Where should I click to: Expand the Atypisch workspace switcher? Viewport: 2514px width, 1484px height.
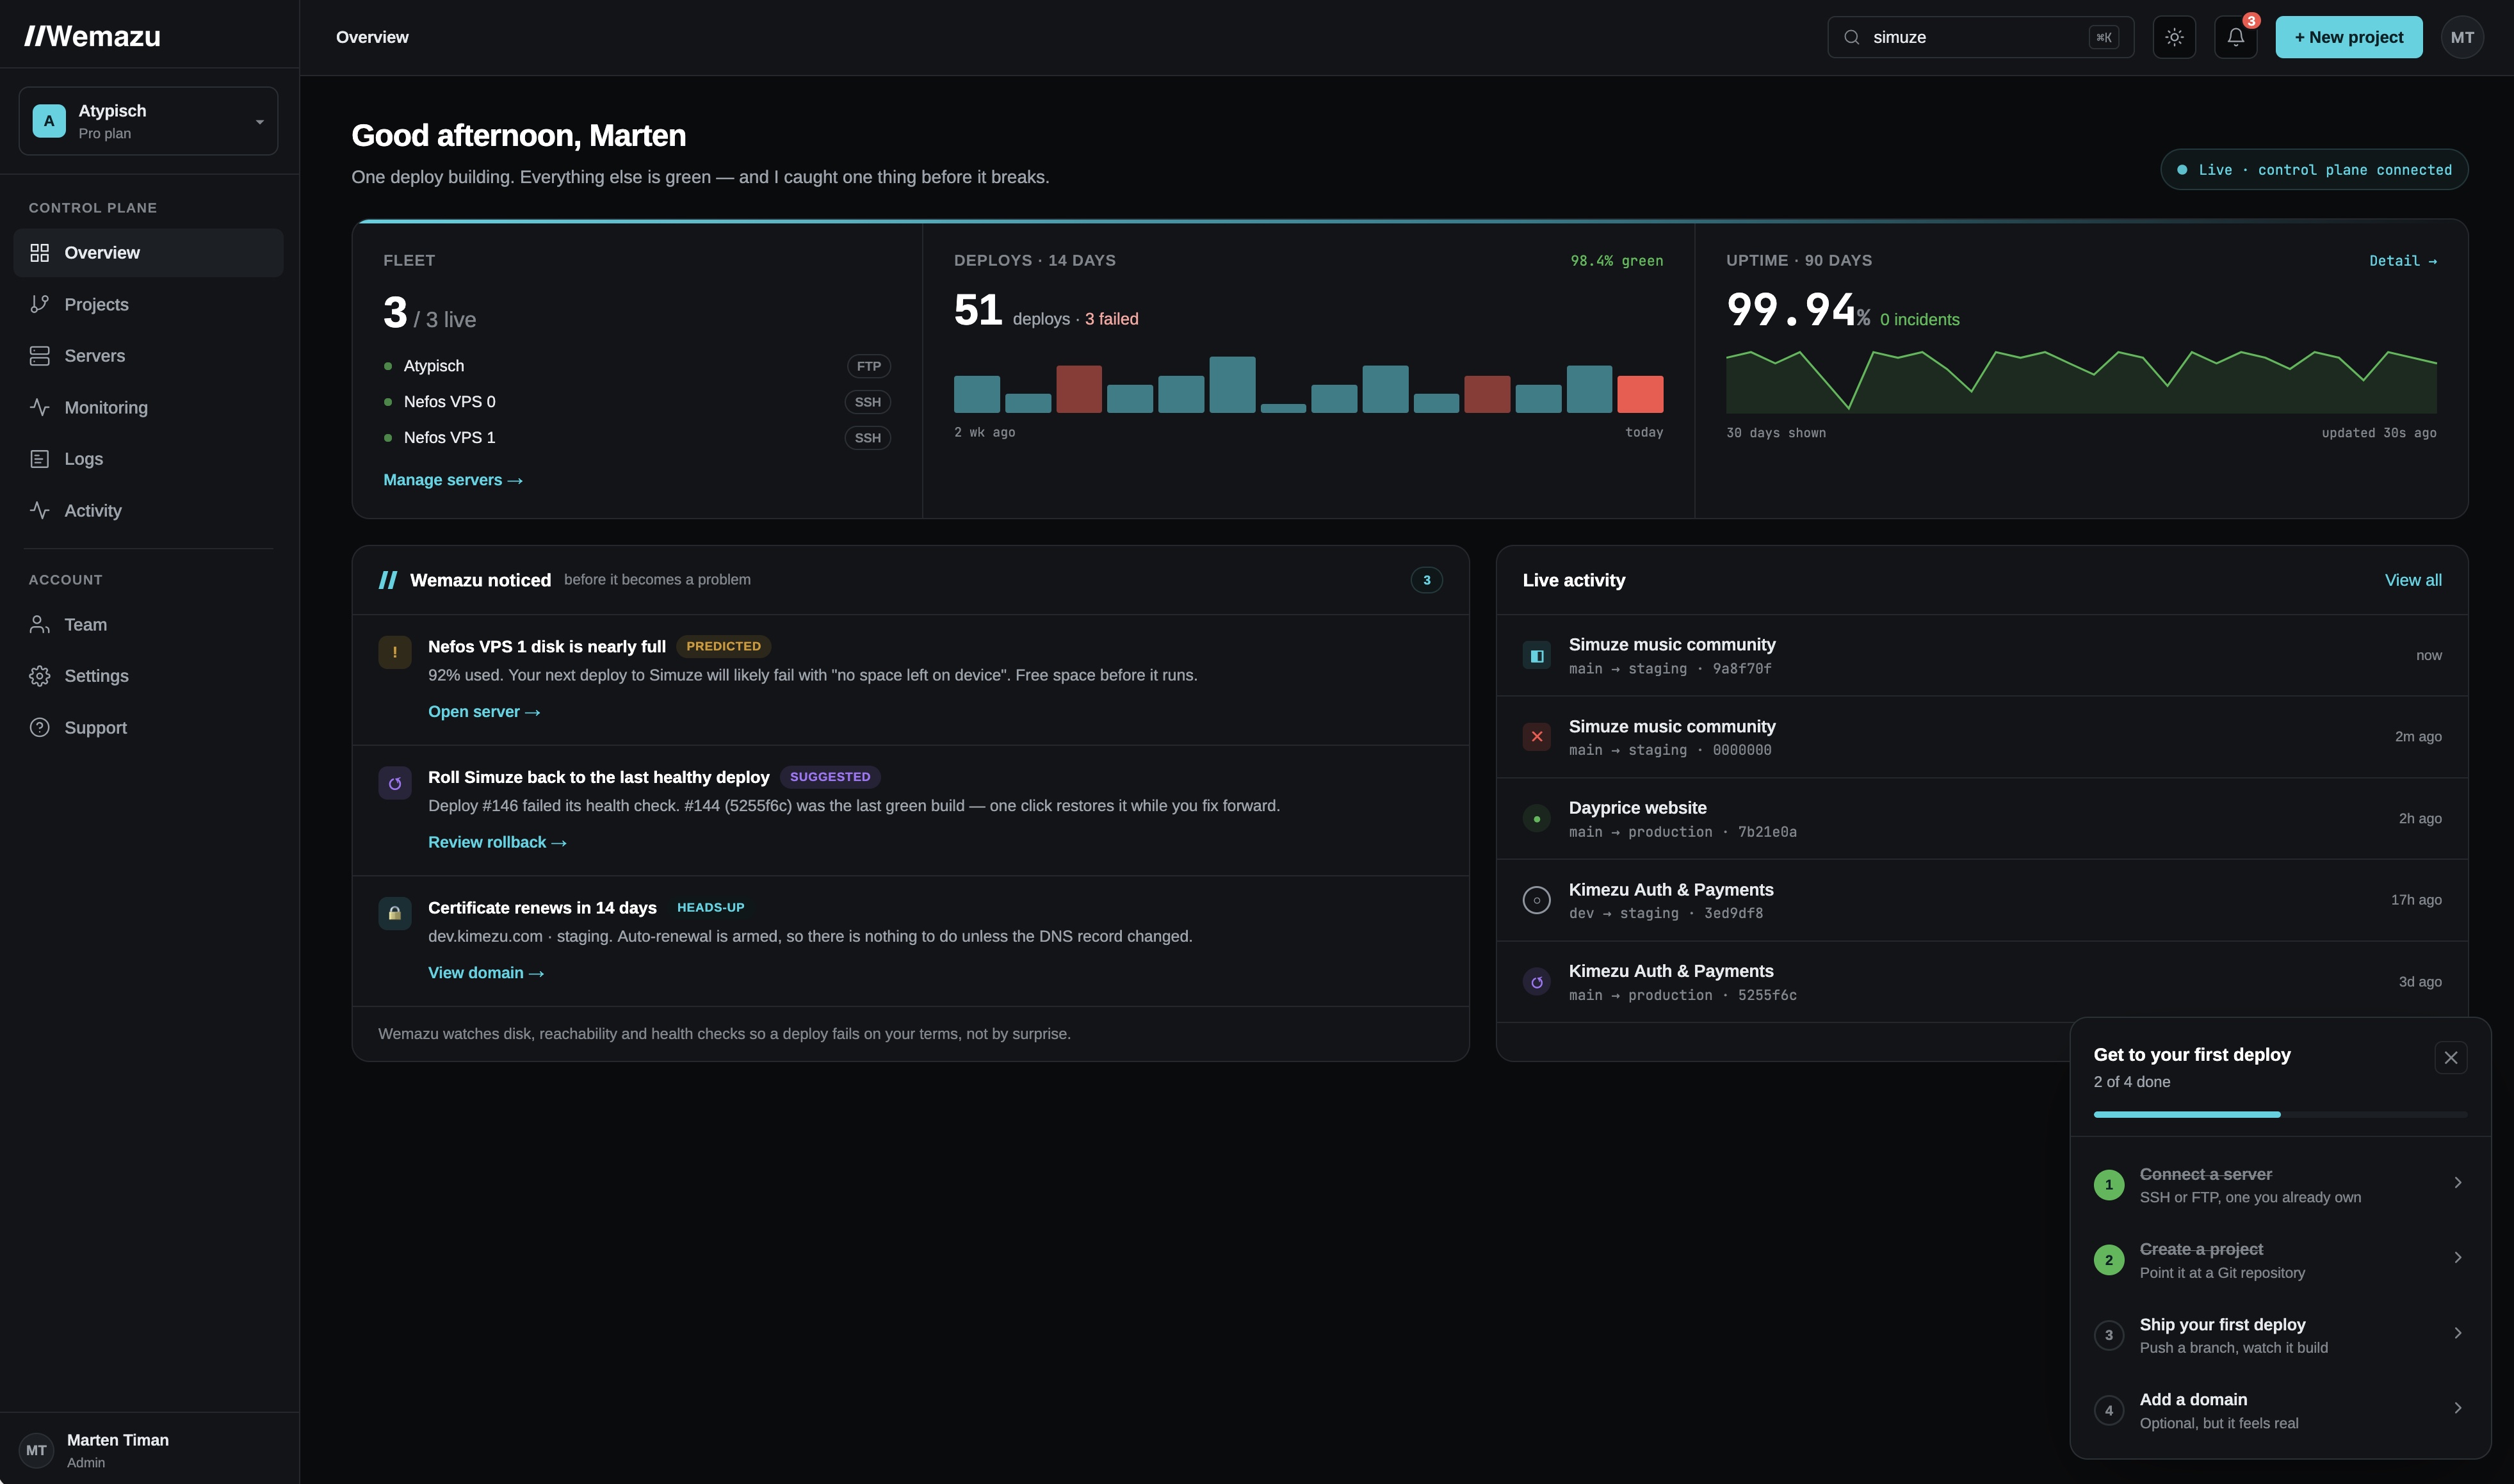pos(148,121)
